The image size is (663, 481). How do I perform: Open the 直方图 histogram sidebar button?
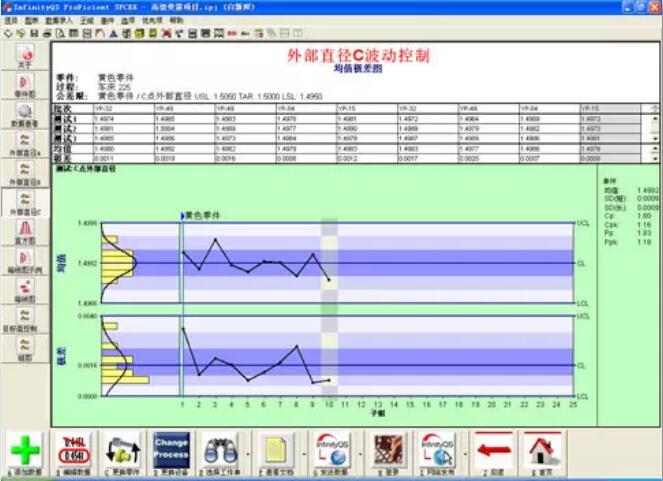click(x=25, y=232)
